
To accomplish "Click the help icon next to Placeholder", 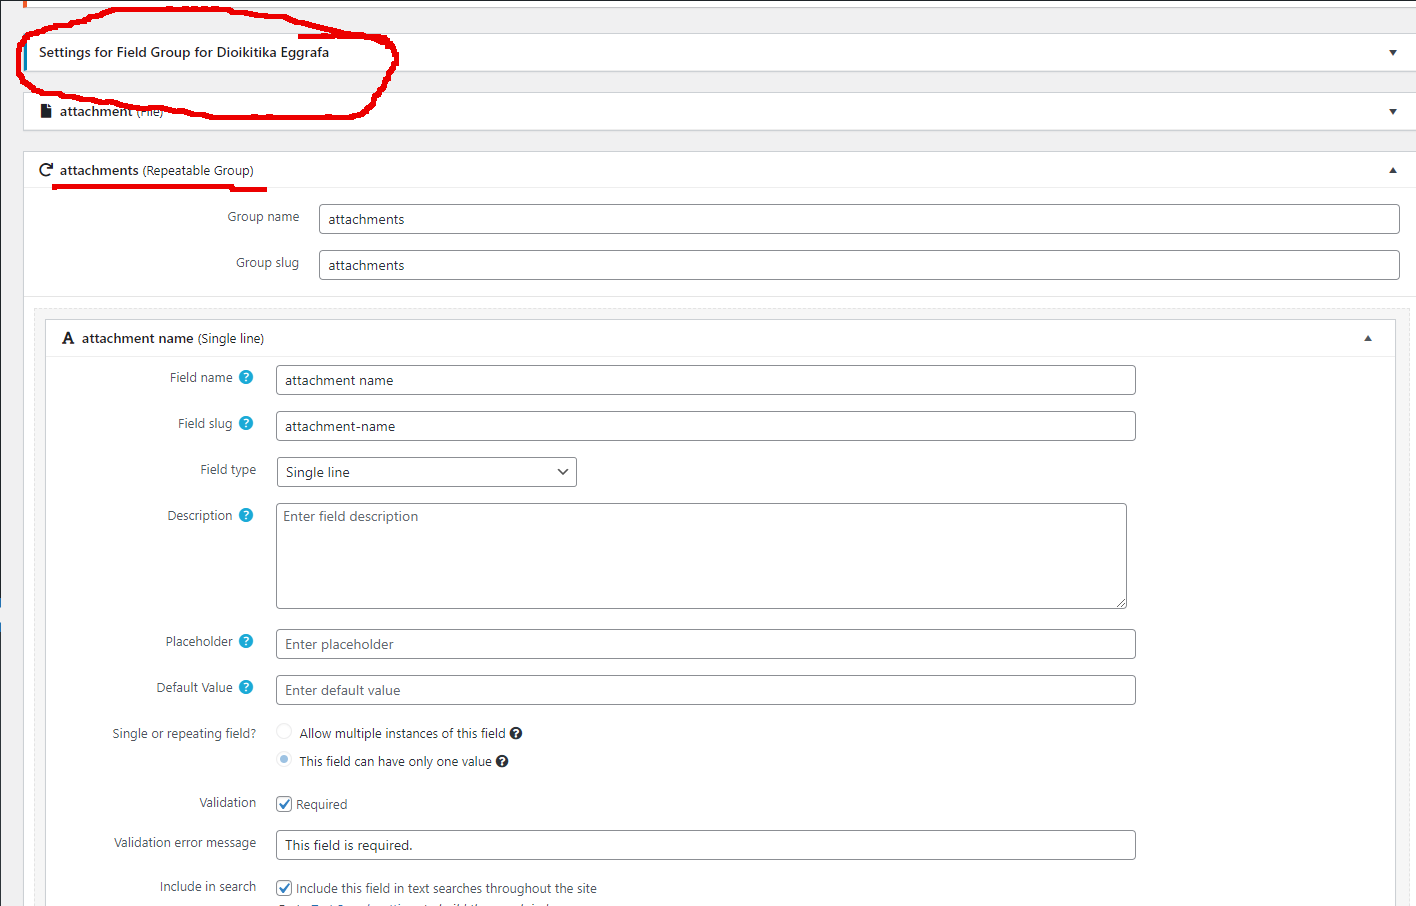I will [x=246, y=641].
